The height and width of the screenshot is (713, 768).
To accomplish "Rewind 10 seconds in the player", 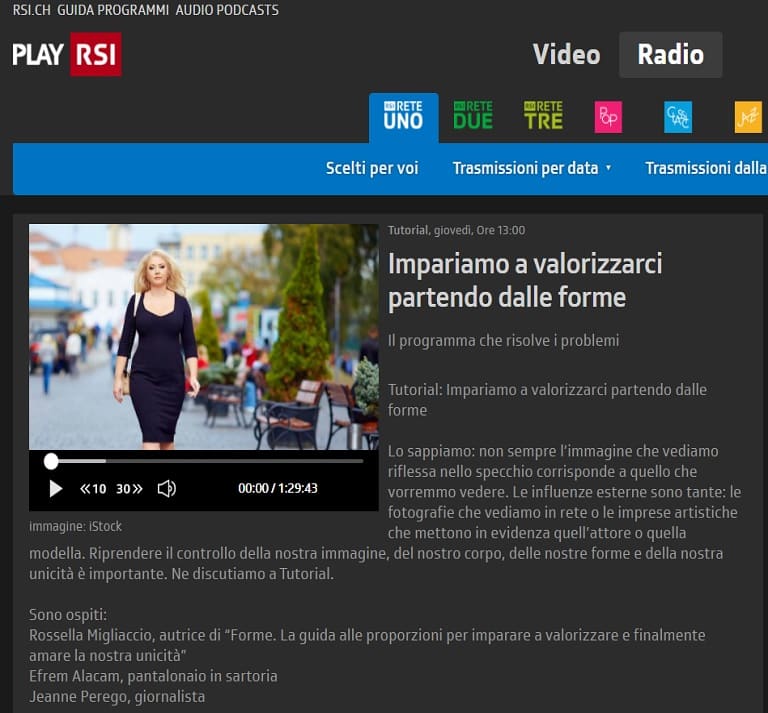I will point(93,489).
